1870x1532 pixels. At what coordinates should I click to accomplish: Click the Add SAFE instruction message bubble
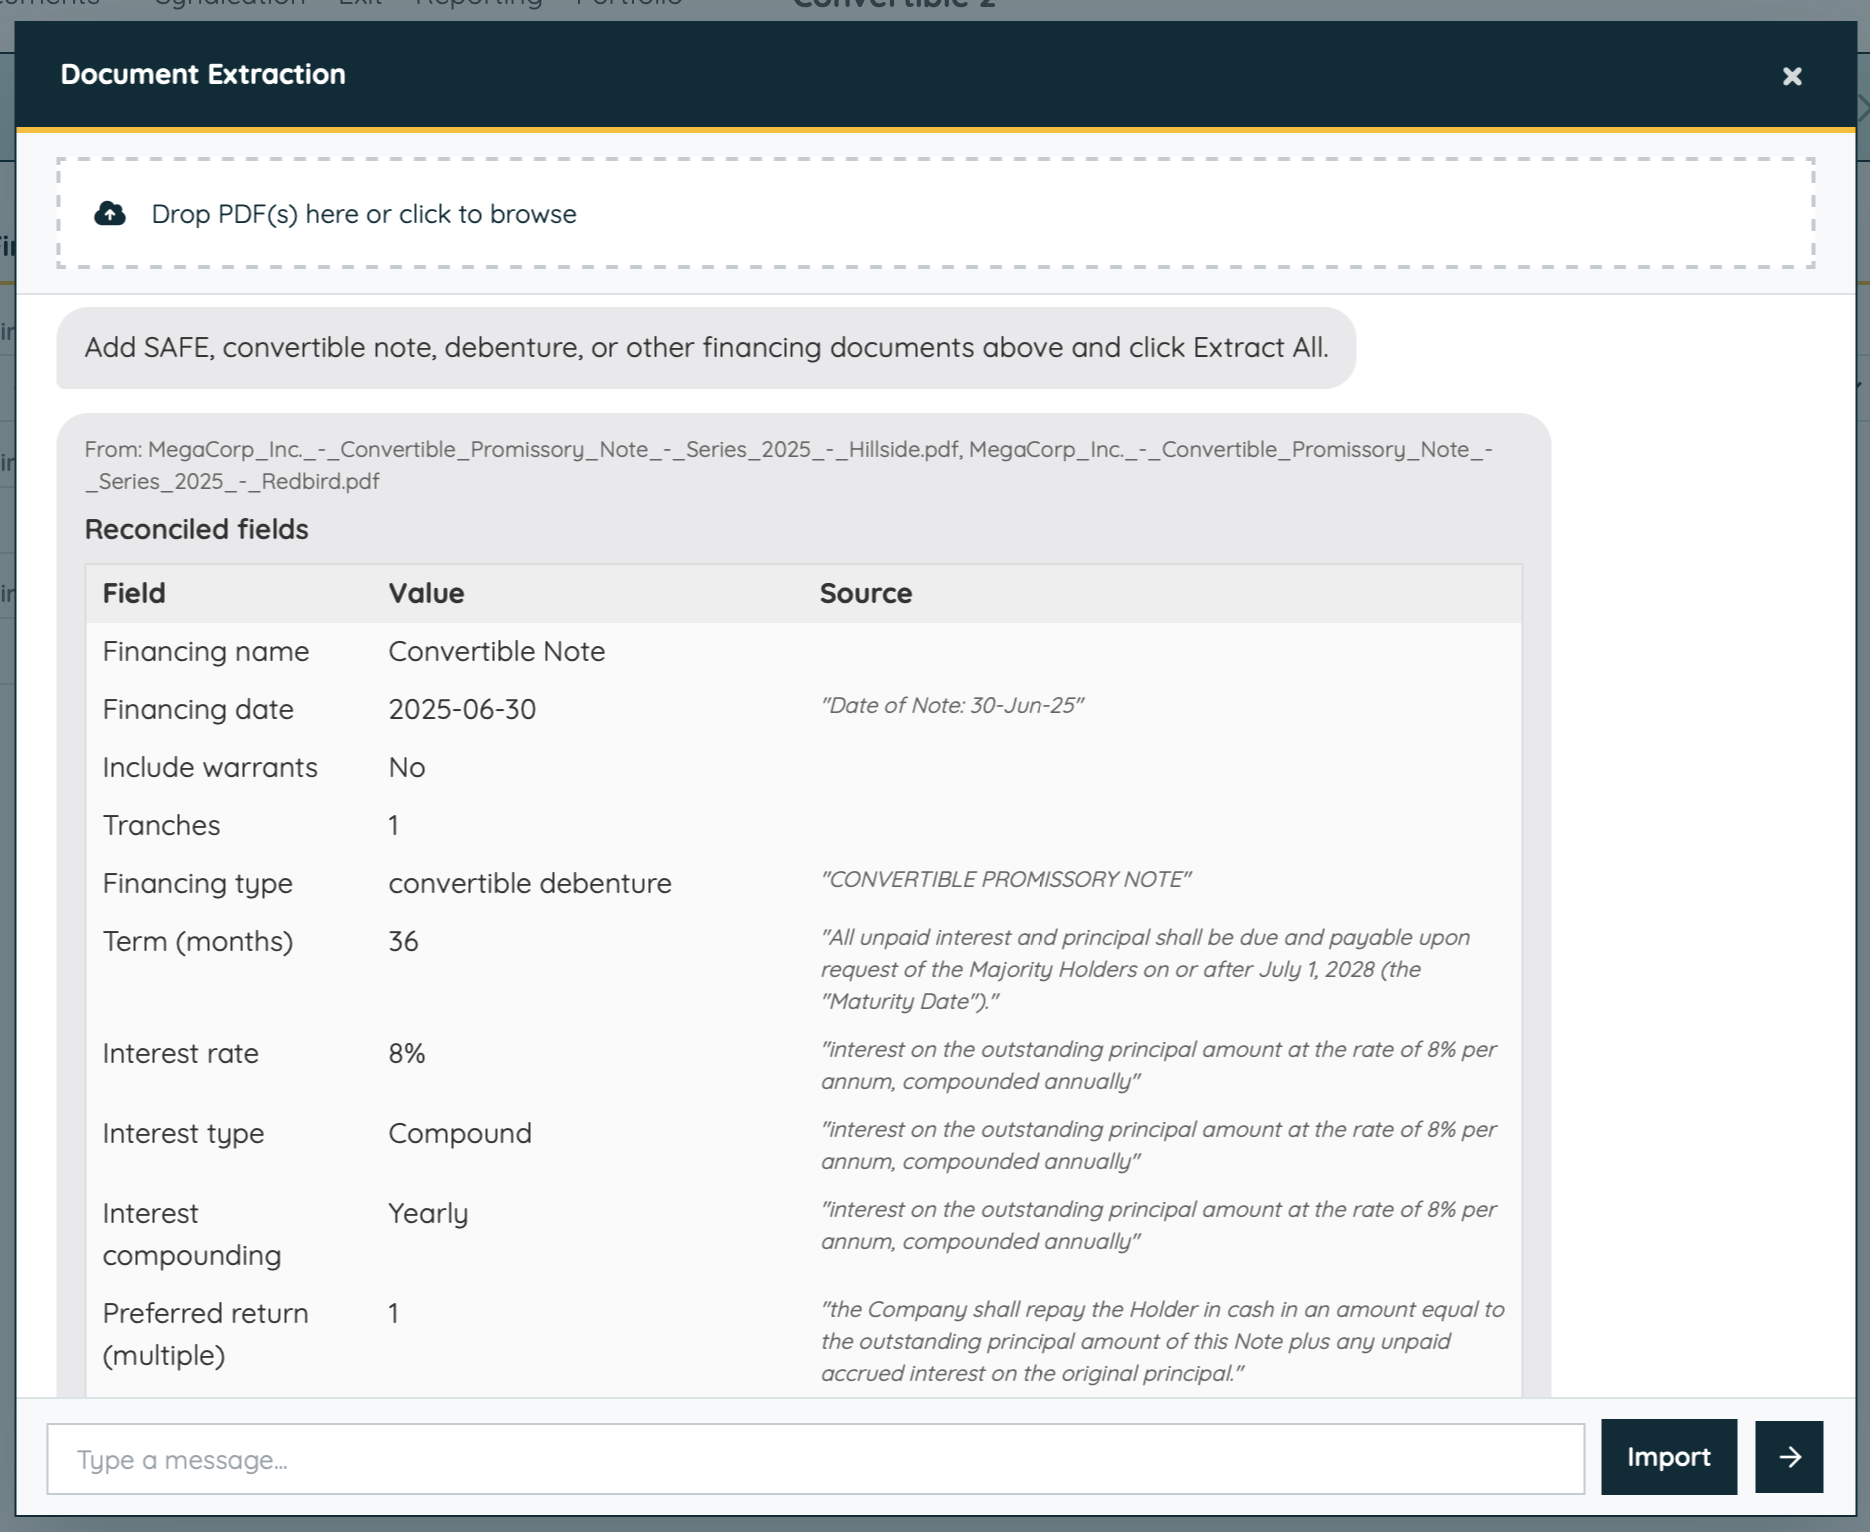tap(706, 347)
